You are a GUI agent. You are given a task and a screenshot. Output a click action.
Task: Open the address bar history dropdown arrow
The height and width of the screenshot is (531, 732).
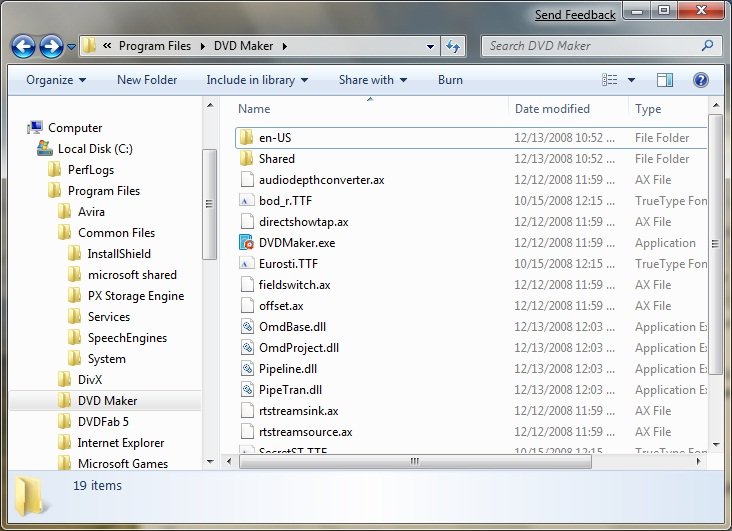point(429,46)
